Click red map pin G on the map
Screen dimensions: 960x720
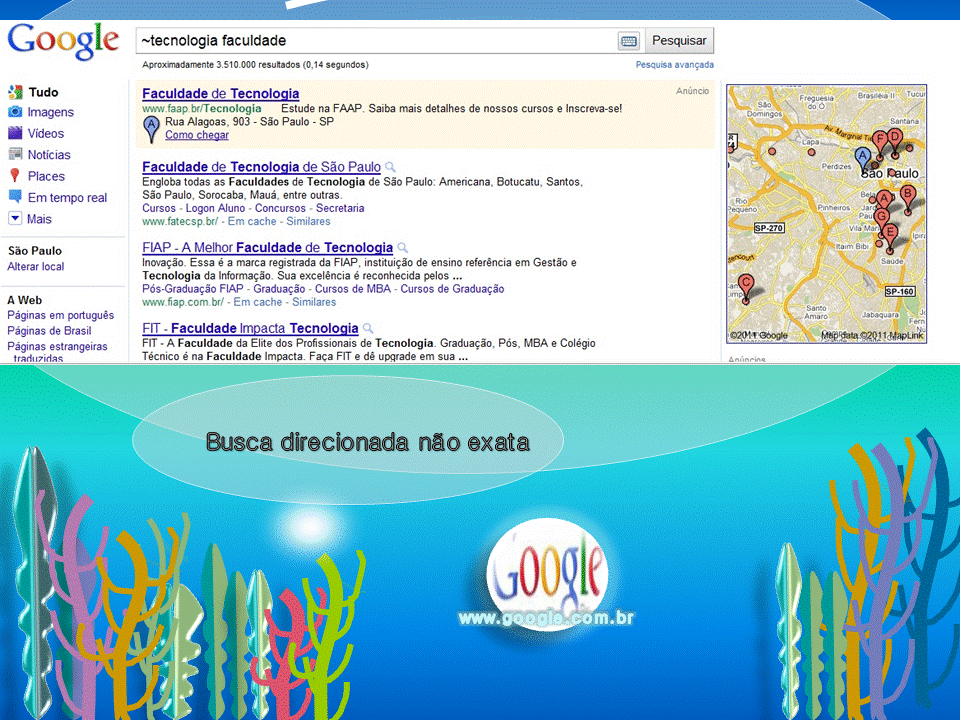click(x=882, y=219)
